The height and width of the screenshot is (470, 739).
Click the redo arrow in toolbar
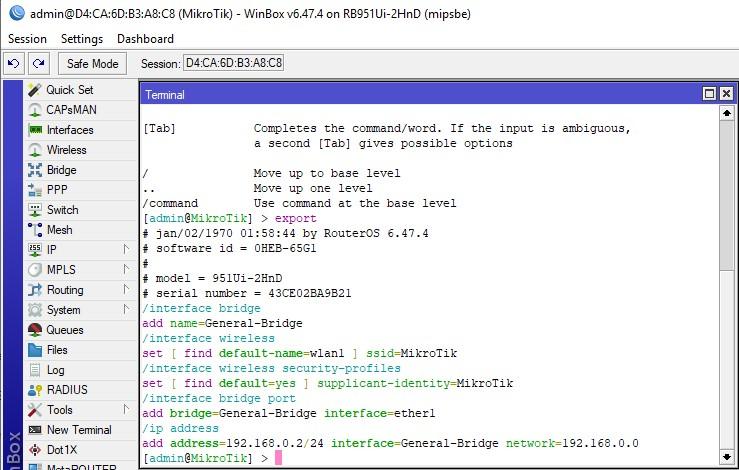coord(38,63)
